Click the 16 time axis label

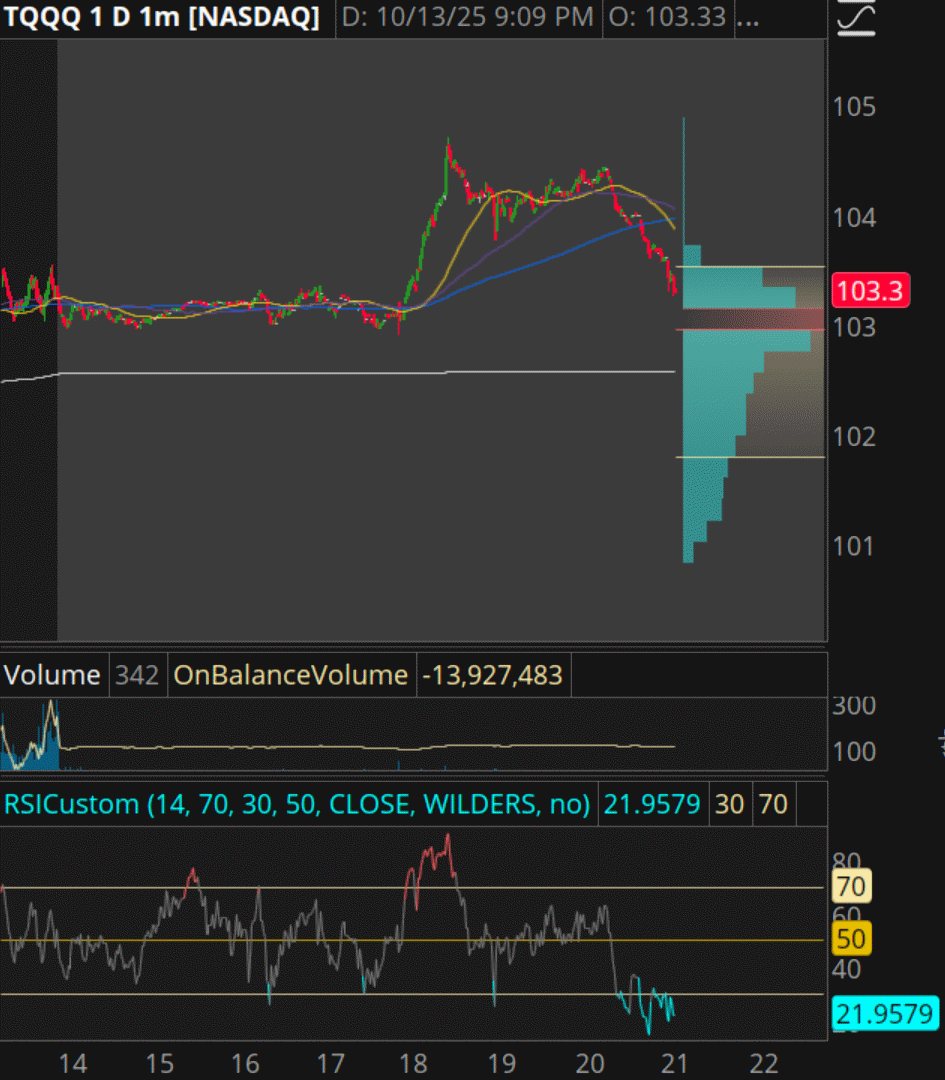[245, 1063]
